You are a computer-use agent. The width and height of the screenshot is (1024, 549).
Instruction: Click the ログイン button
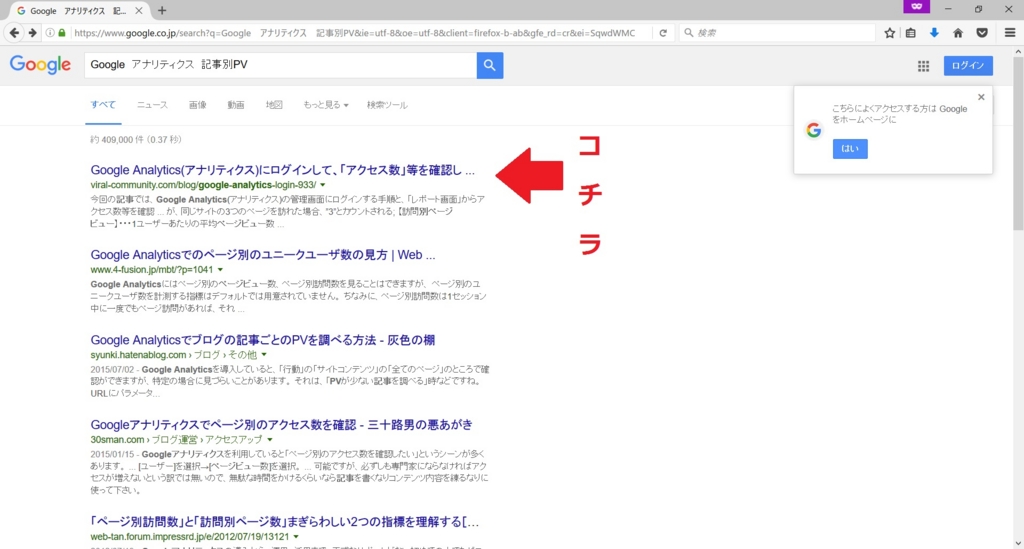(x=968, y=65)
